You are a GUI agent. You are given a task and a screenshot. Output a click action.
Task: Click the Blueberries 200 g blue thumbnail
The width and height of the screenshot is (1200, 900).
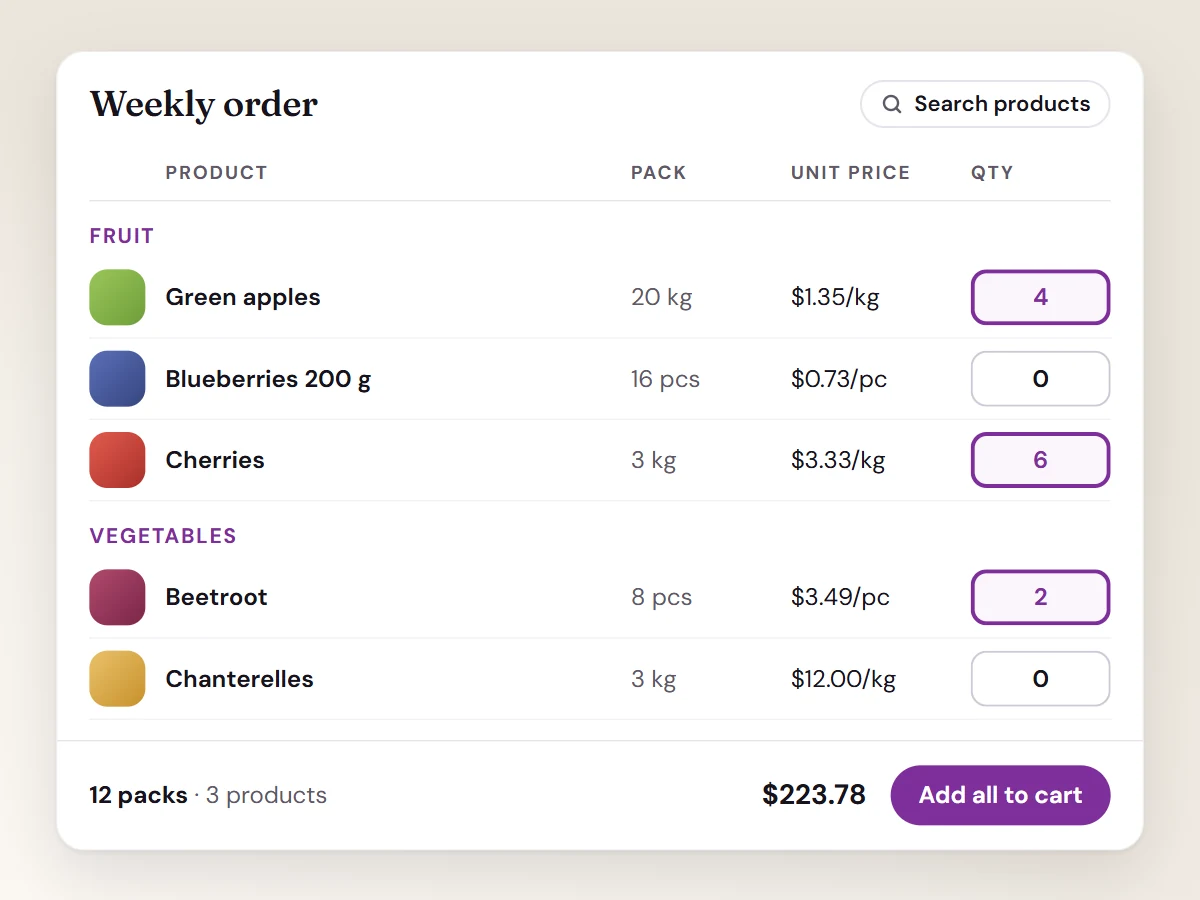[117, 379]
